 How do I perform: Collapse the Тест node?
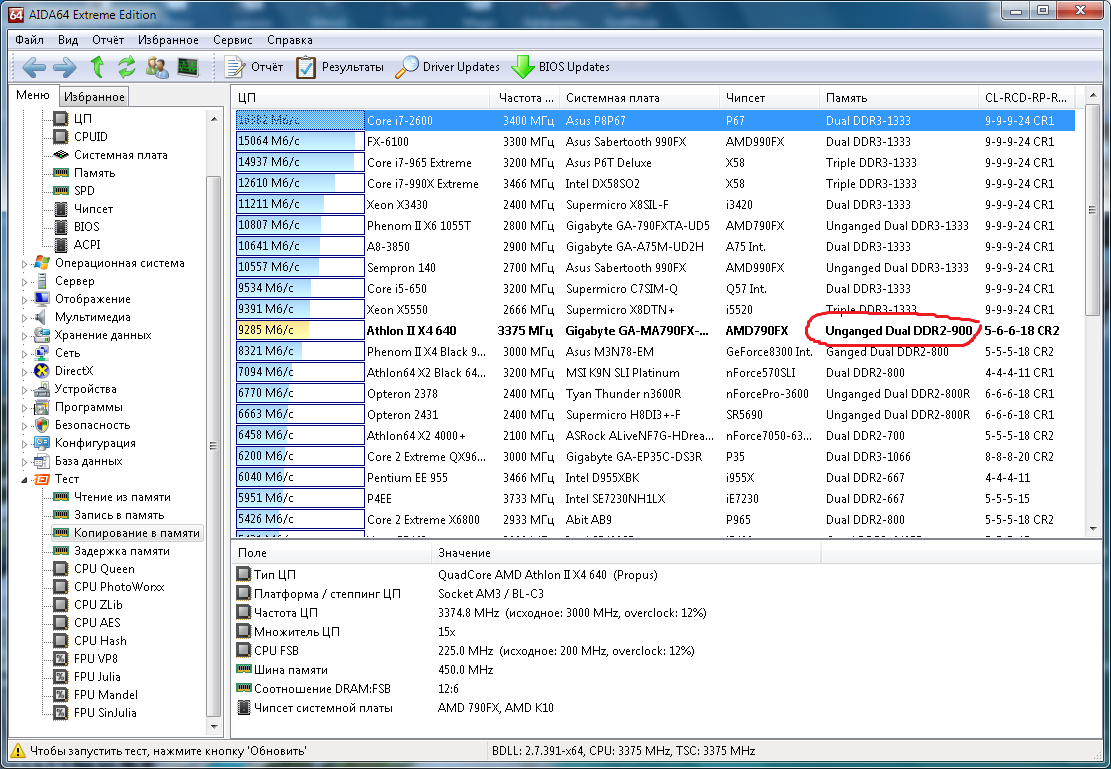pyautogui.click(x=24, y=480)
